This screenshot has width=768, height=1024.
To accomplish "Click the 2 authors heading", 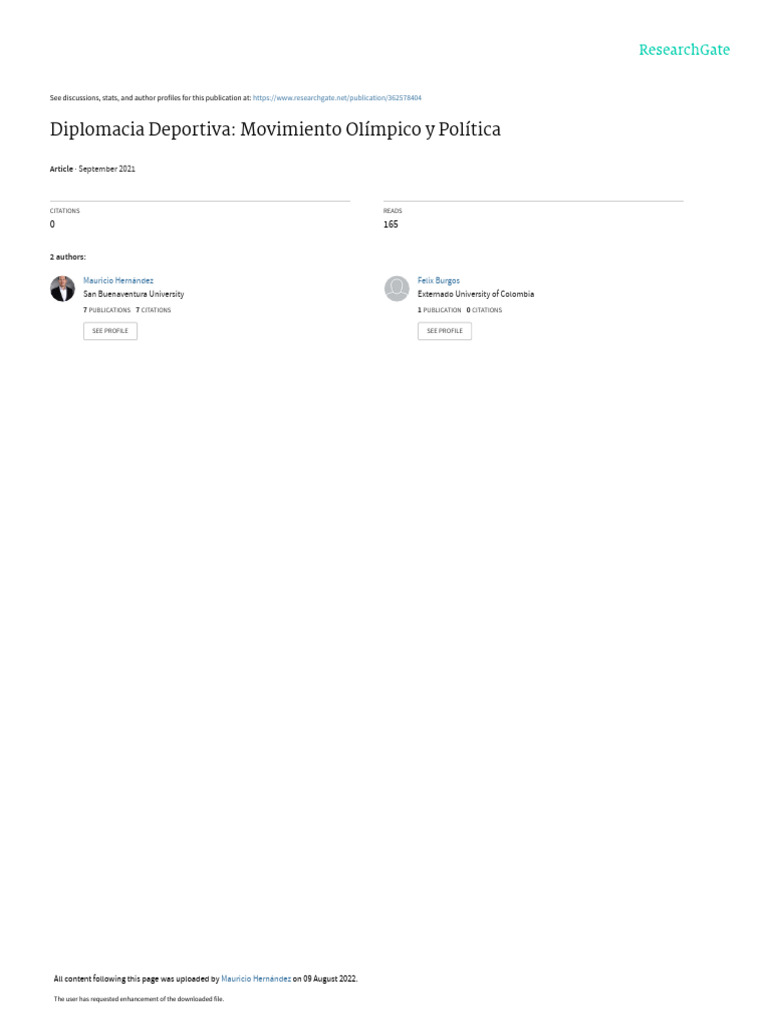I will (x=68, y=257).
